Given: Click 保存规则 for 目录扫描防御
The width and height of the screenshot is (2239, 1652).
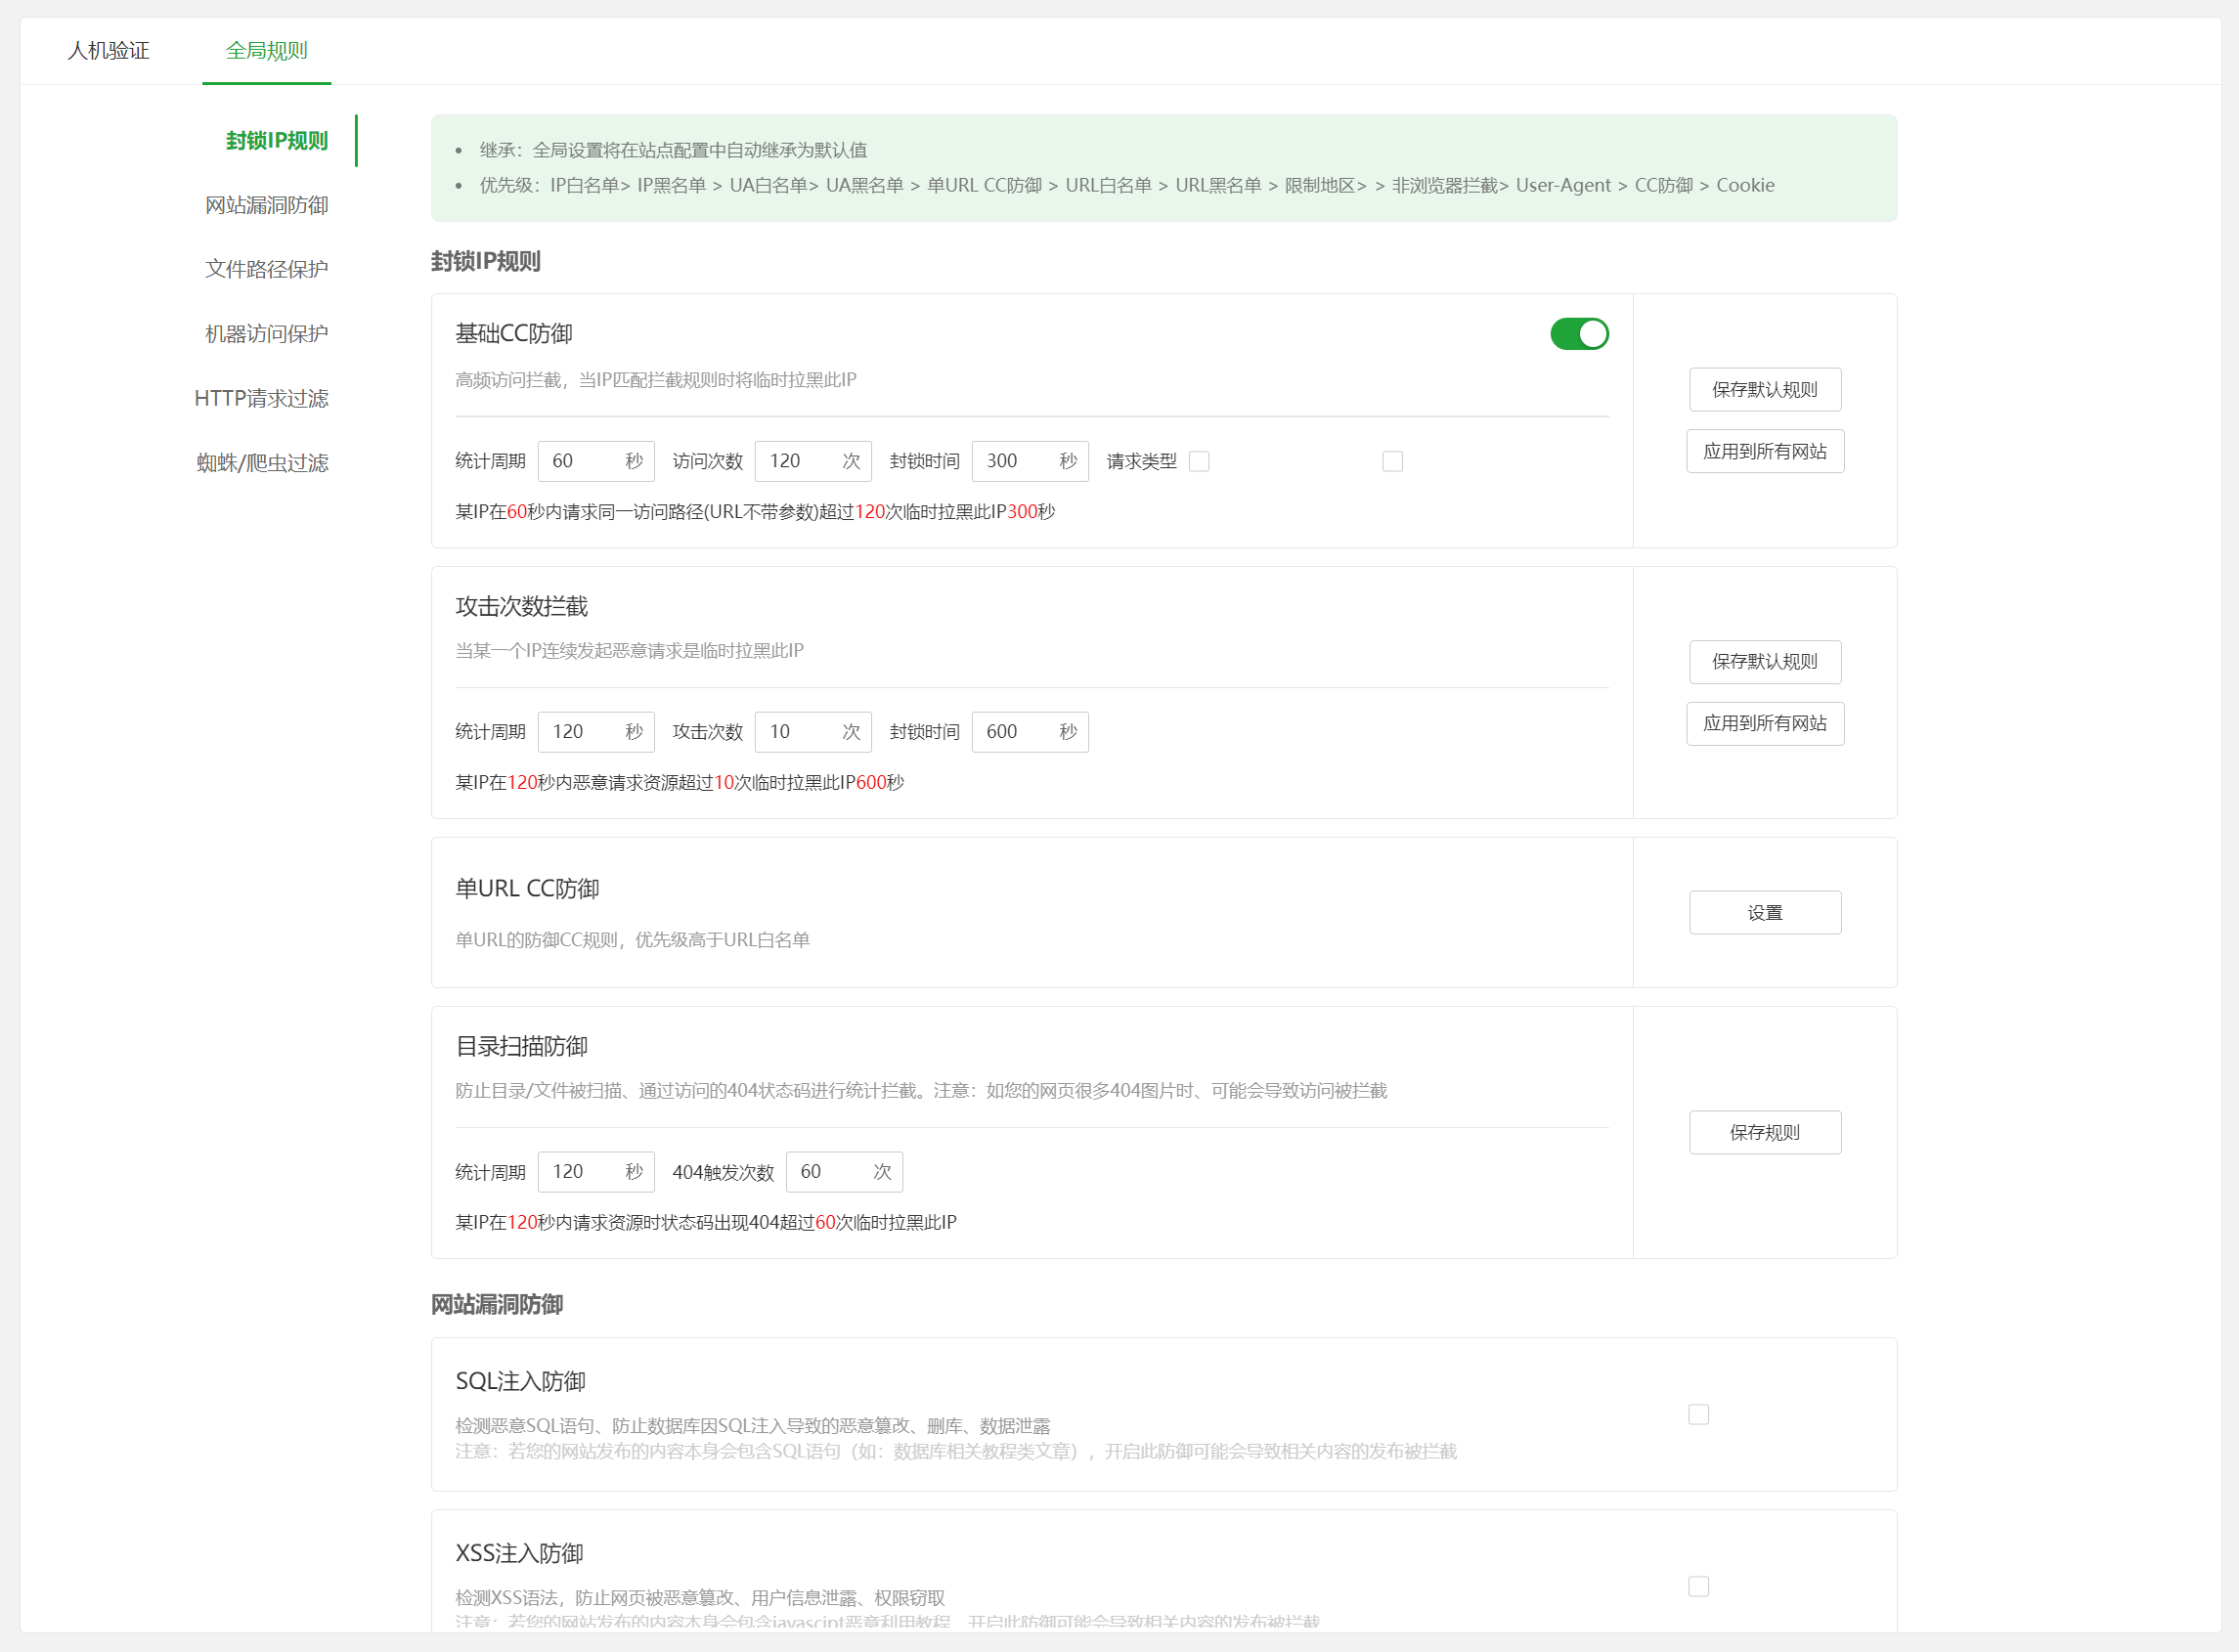Looking at the screenshot, I should point(1764,1132).
